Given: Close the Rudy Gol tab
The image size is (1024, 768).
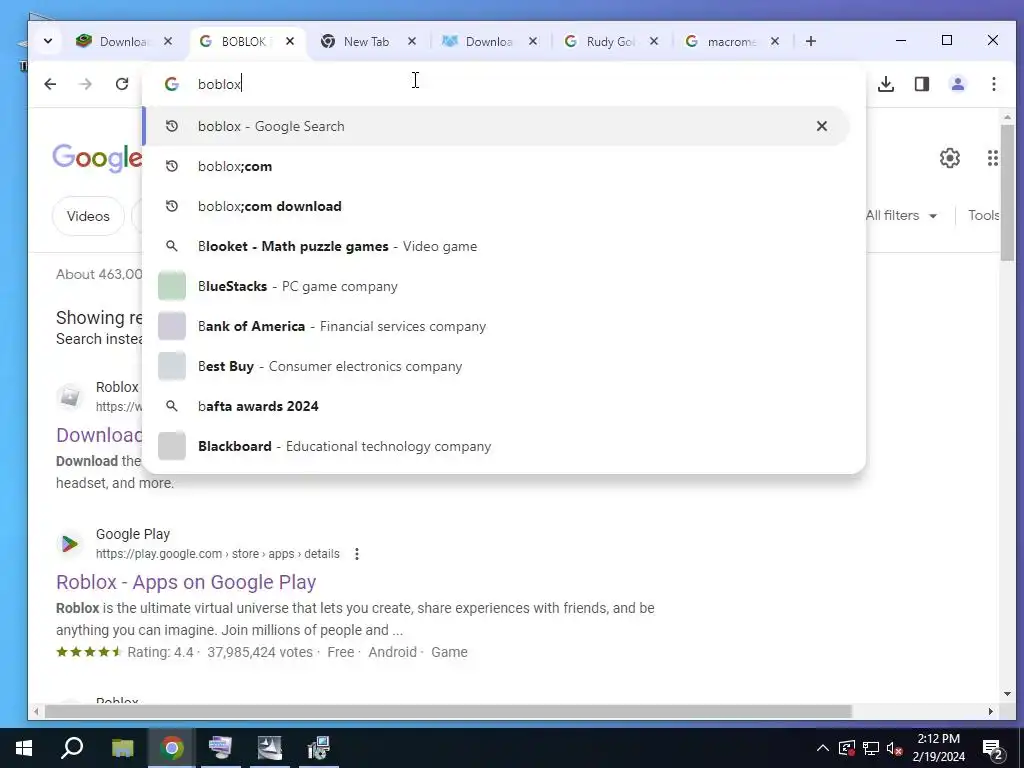Looking at the screenshot, I should 654,41.
